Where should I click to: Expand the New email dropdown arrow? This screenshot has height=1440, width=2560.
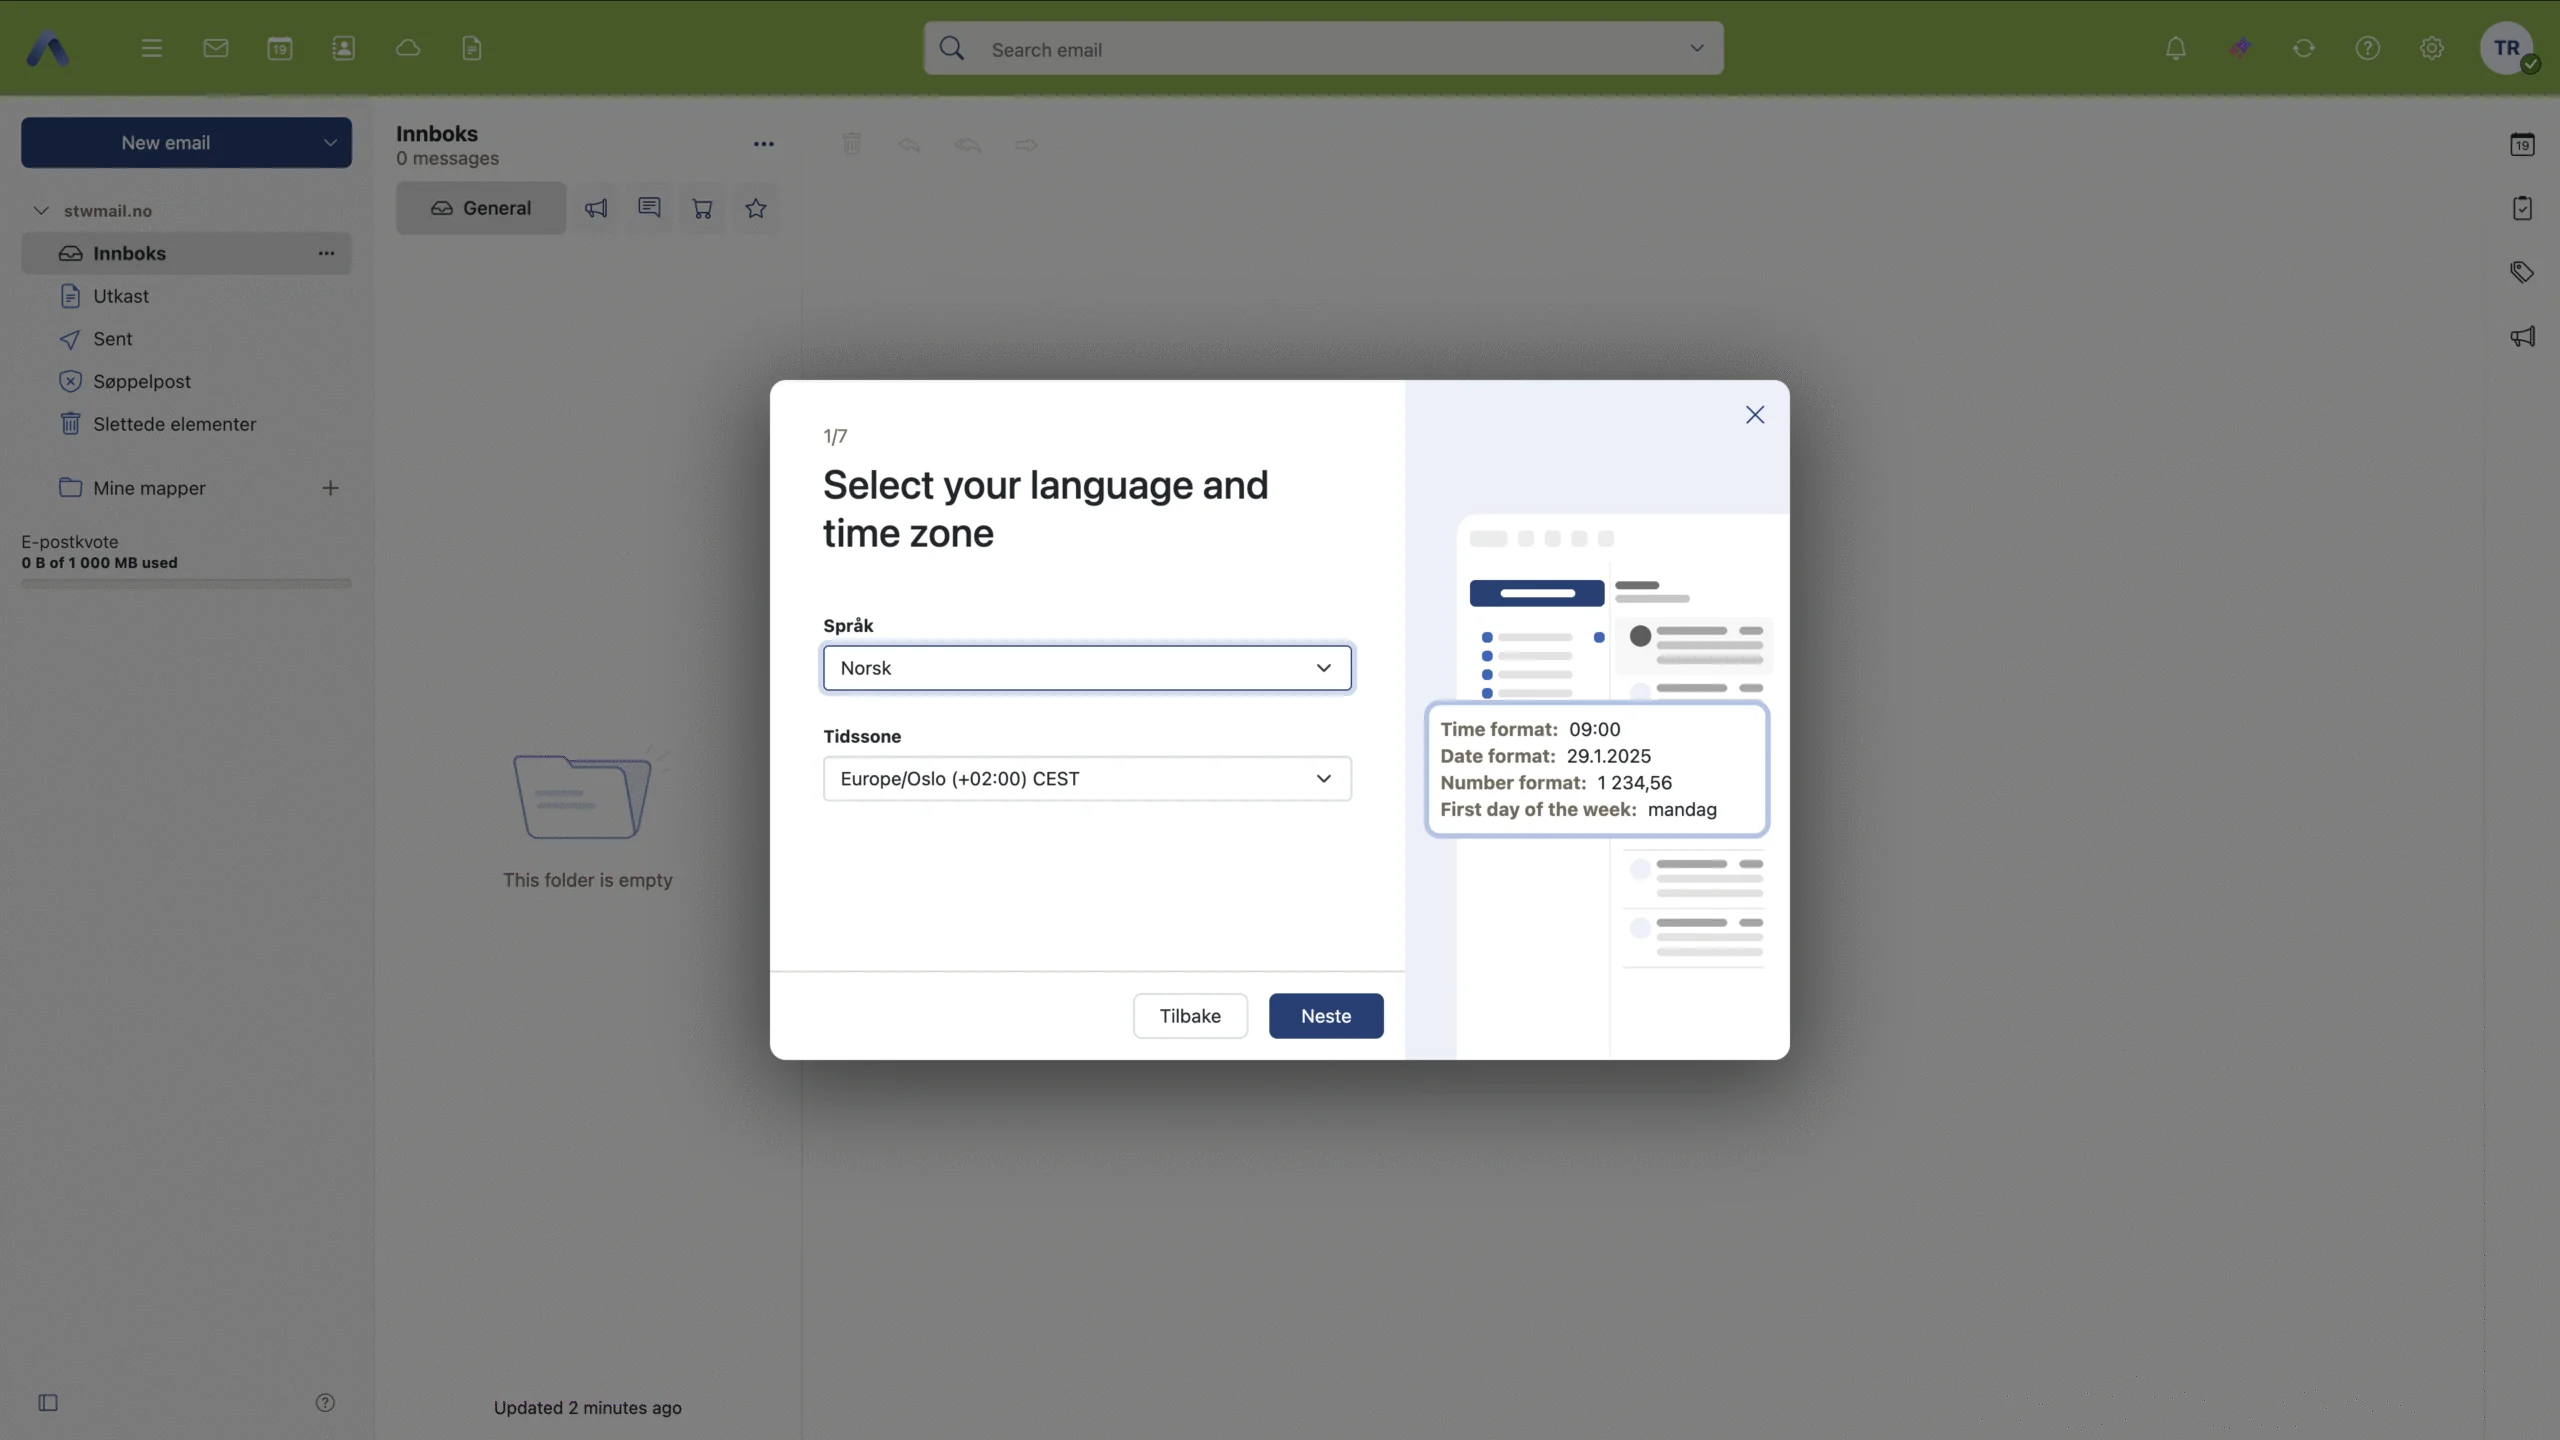tap(330, 143)
